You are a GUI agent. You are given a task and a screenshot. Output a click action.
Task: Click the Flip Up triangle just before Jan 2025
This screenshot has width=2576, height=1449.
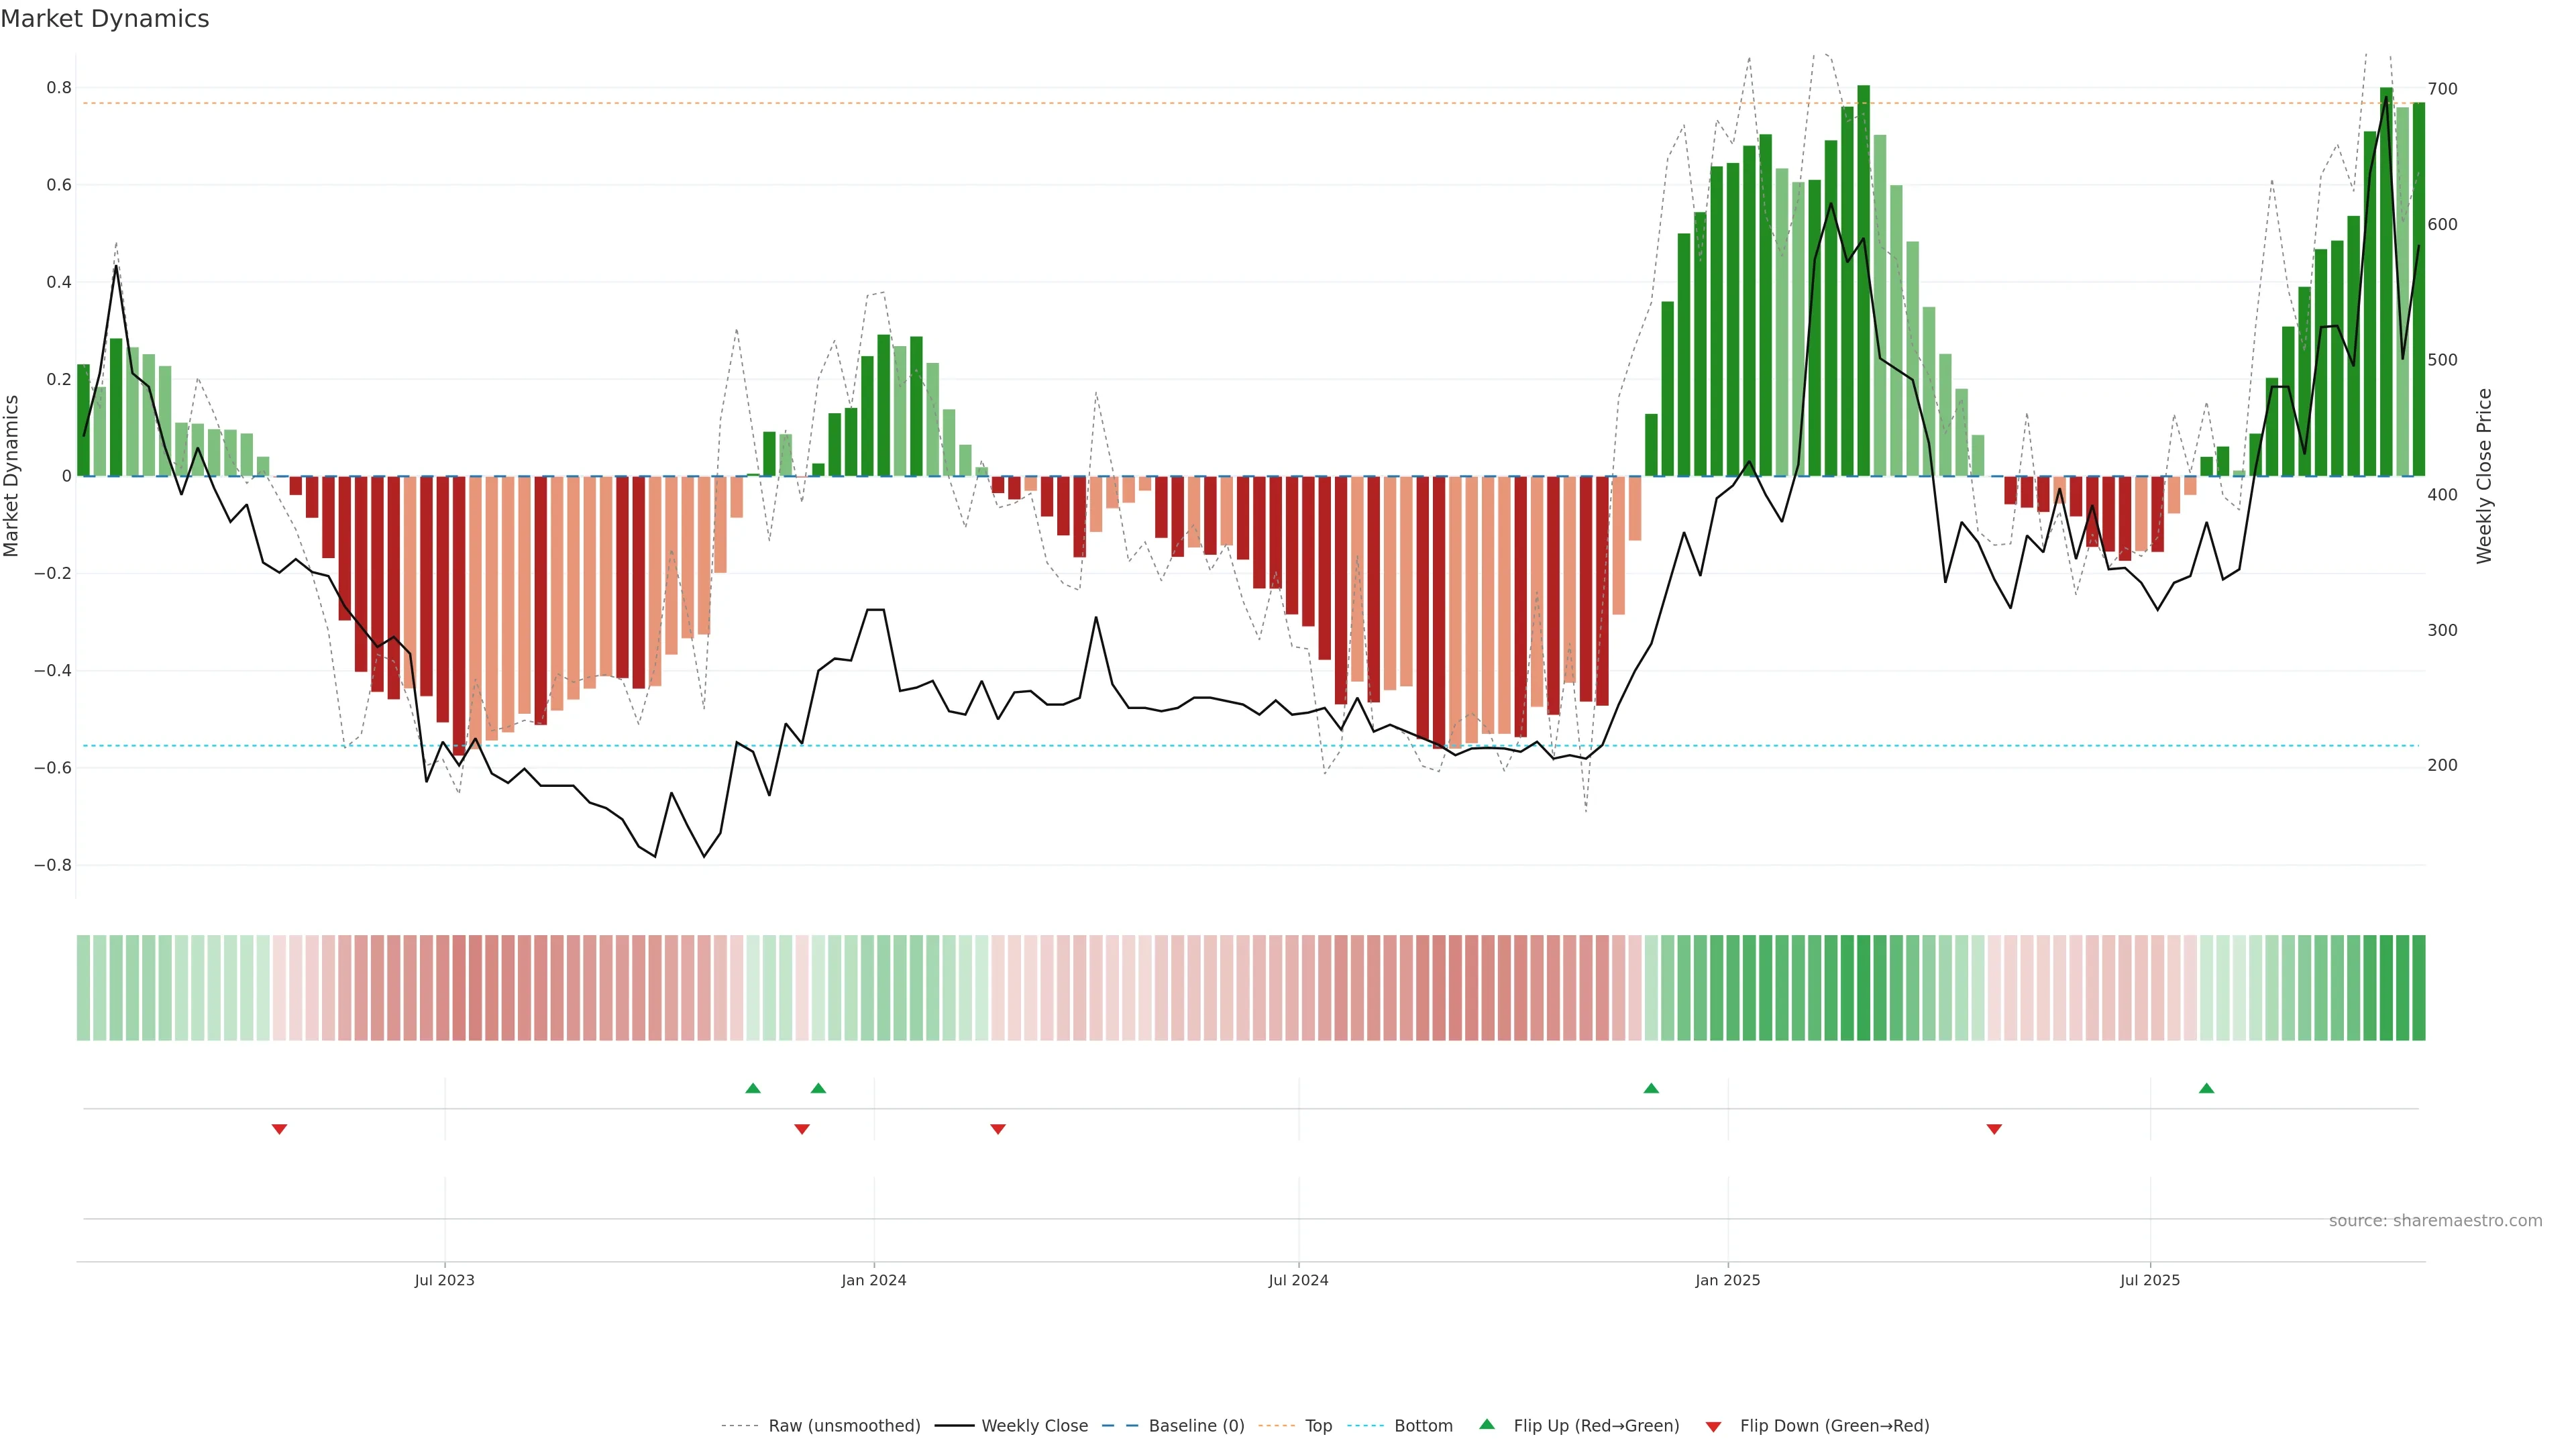tap(1651, 1088)
